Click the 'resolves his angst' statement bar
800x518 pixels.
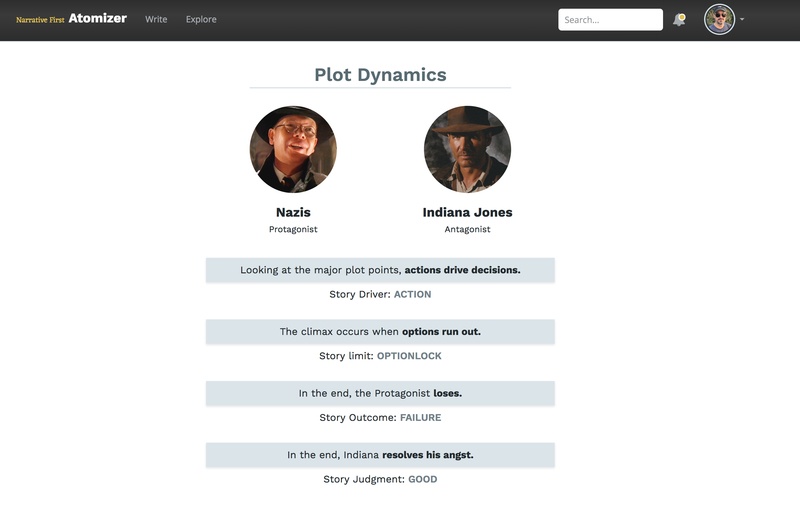tap(380, 455)
